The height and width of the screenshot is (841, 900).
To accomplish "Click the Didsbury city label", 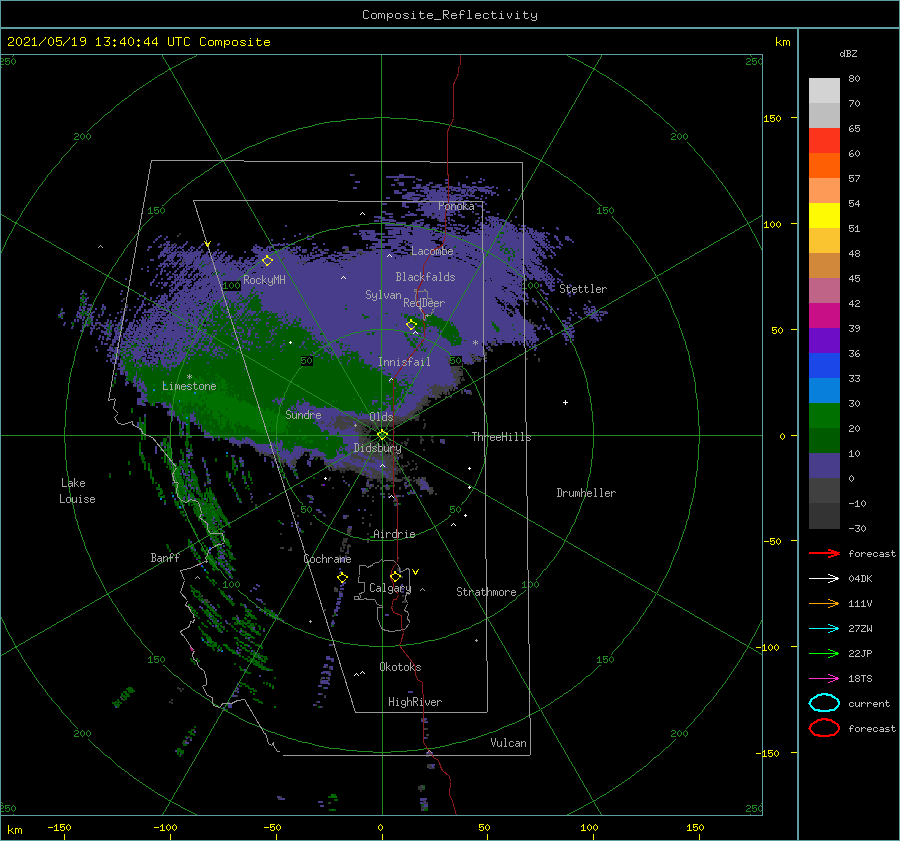I will [x=378, y=448].
